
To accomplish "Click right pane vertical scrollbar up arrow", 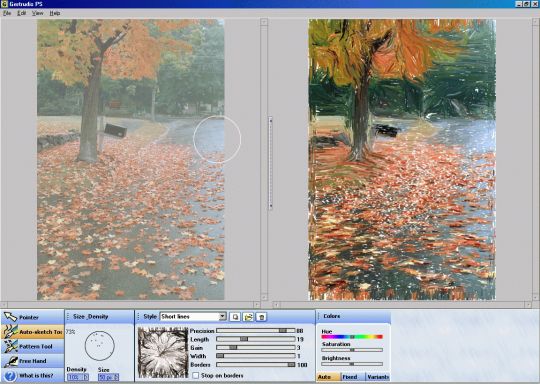I will click(536, 22).
